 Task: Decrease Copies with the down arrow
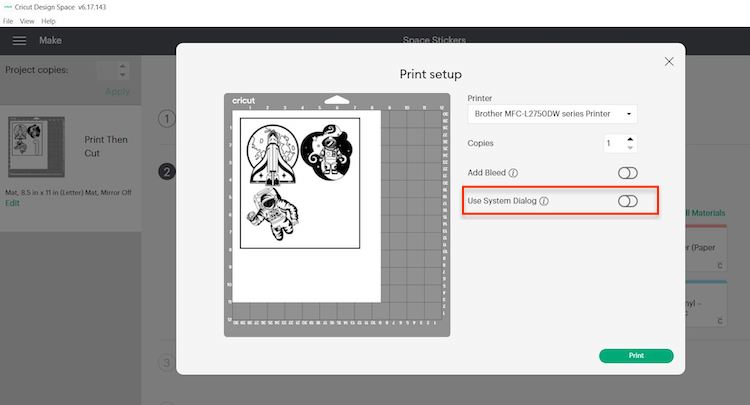[630, 148]
